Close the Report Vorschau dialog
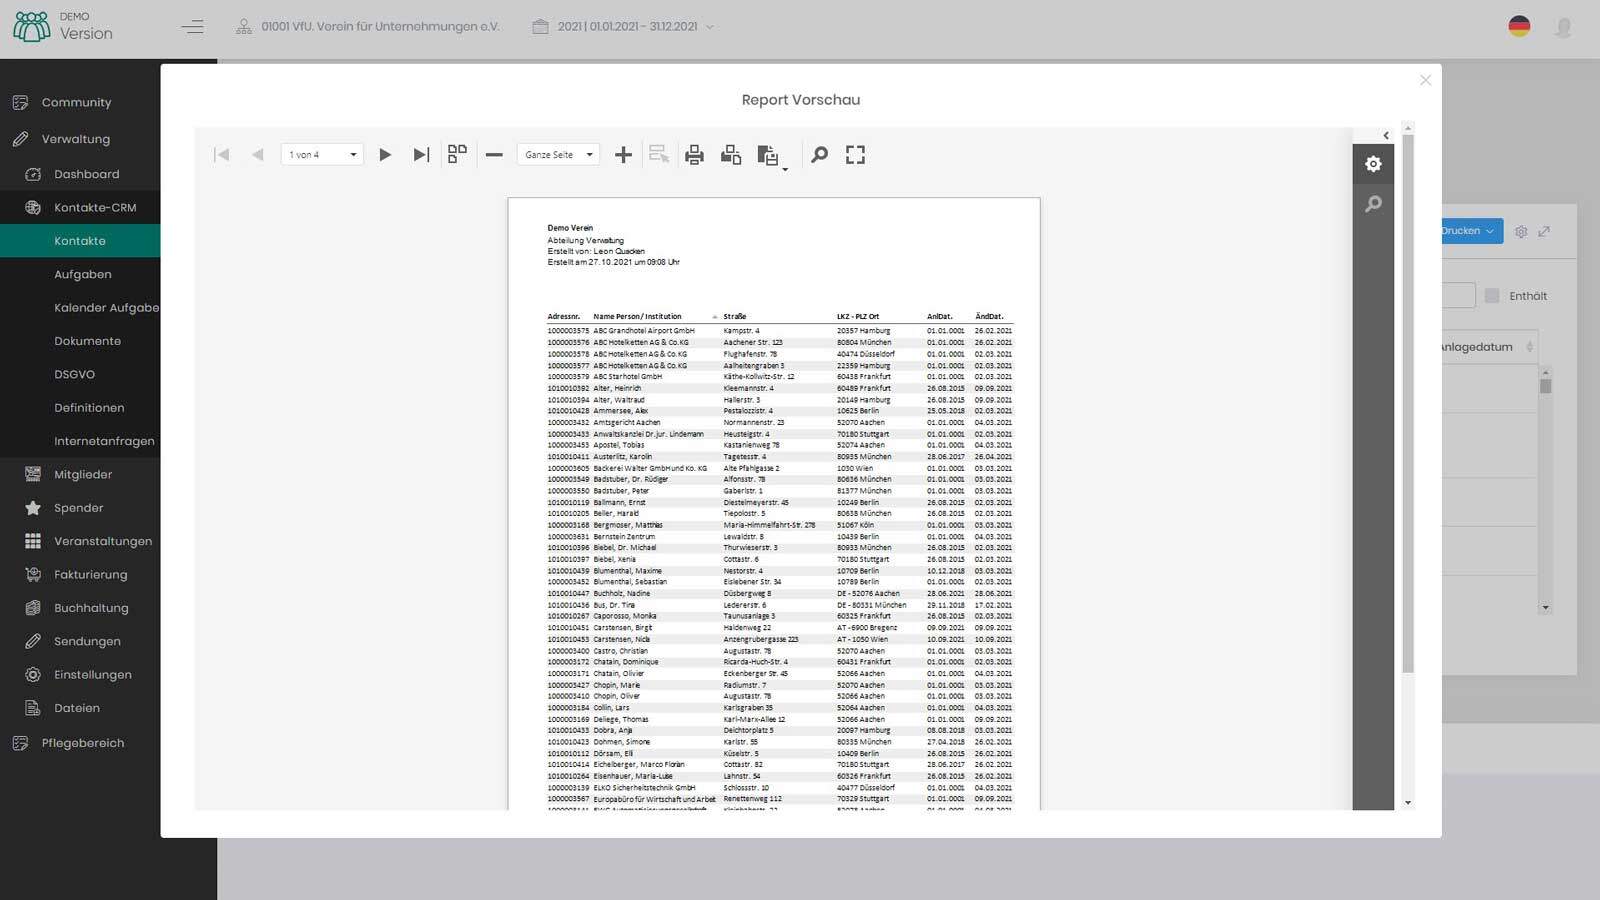Screen dimensions: 1600x900 pyautogui.click(x=1425, y=80)
